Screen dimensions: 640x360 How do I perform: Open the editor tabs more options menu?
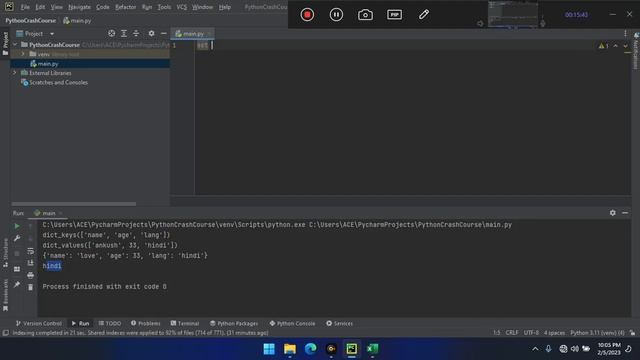pyautogui.click(x=625, y=33)
